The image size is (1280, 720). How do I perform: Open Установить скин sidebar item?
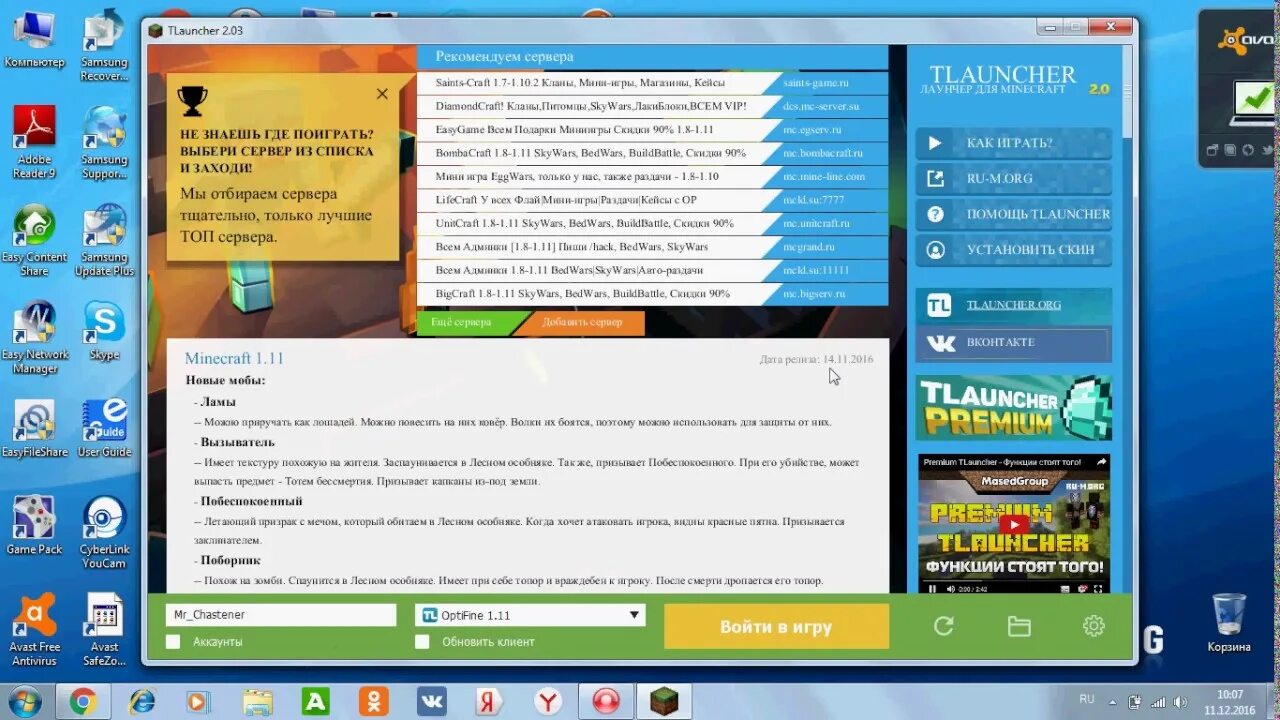point(1013,250)
